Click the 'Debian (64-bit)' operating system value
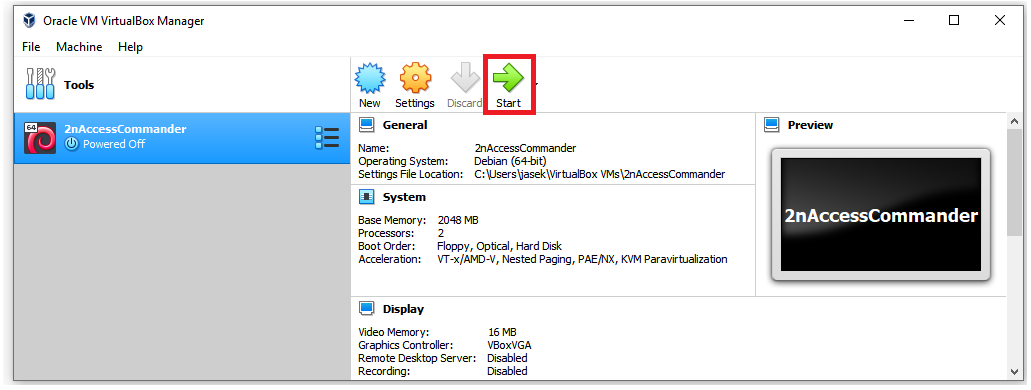Image resolution: width=1031 pixels, height=390 pixels. [x=510, y=161]
